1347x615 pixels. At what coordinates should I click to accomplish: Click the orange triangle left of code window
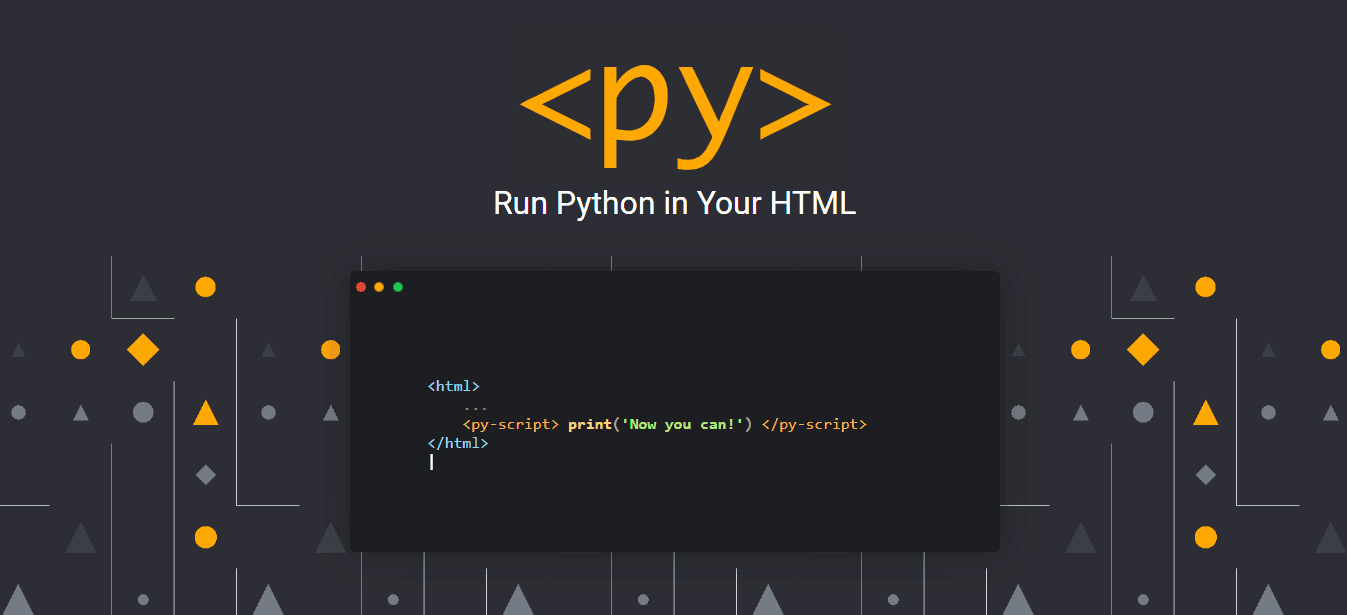[x=205, y=413]
